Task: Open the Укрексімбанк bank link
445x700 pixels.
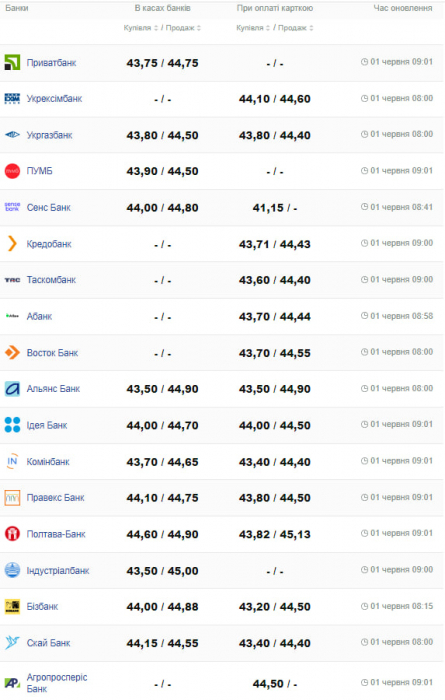Action: tap(54, 99)
